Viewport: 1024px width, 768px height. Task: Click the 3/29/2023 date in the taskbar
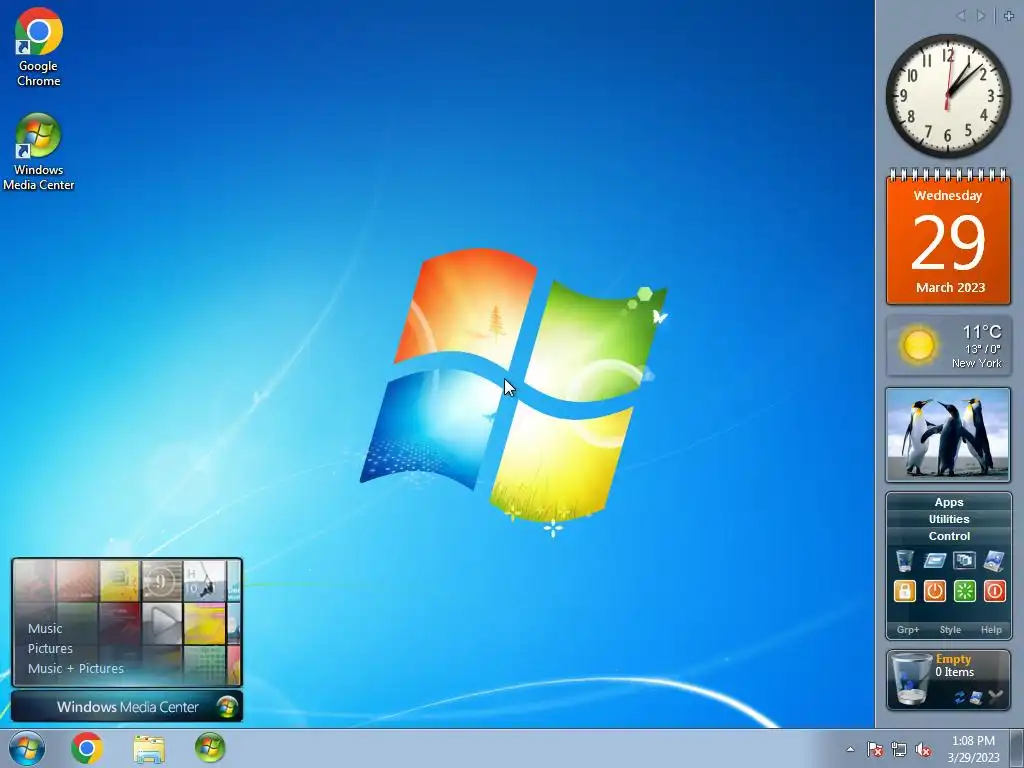tap(973, 758)
